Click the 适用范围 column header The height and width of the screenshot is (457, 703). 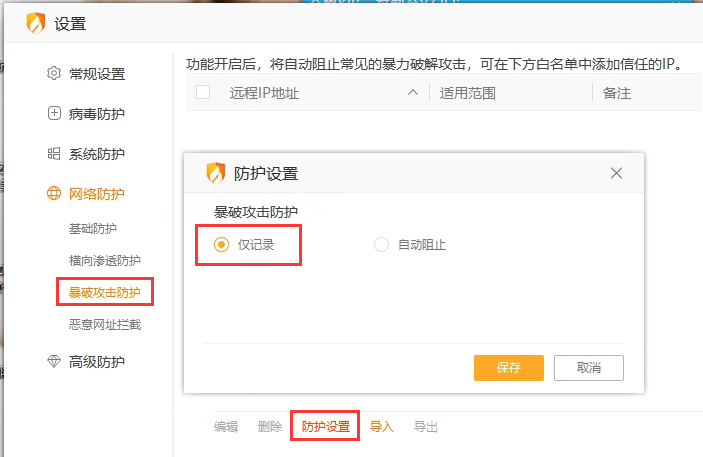point(468,93)
